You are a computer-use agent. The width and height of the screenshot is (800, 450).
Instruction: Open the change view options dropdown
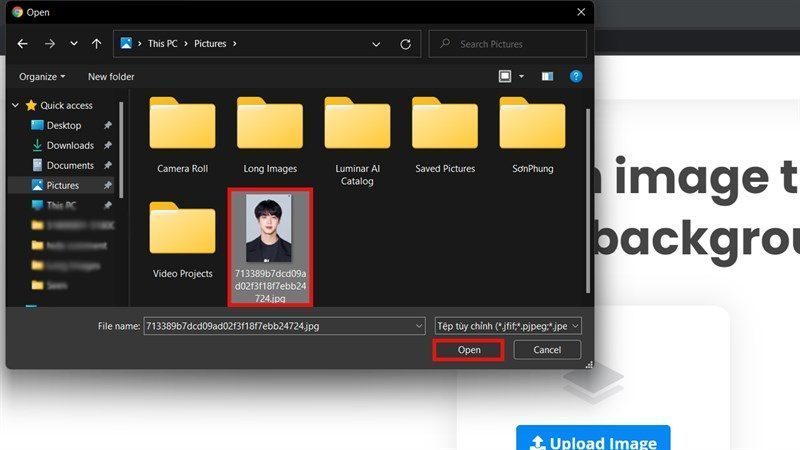pos(521,76)
